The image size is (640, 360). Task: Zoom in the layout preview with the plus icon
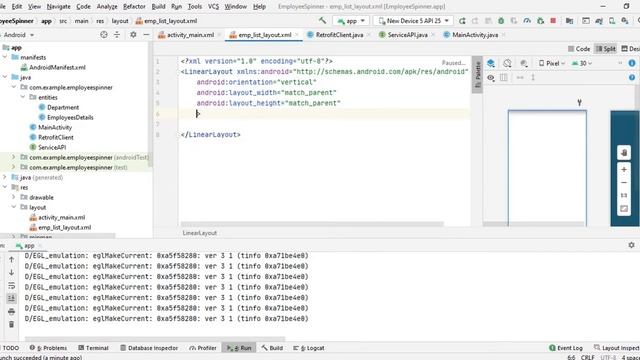coord(624,169)
